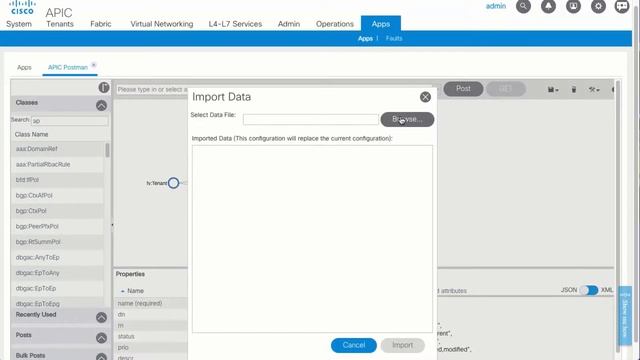The width and height of the screenshot is (640, 360).
Task: Select class dbgac:AnyToEp
Action: [57, 258]
